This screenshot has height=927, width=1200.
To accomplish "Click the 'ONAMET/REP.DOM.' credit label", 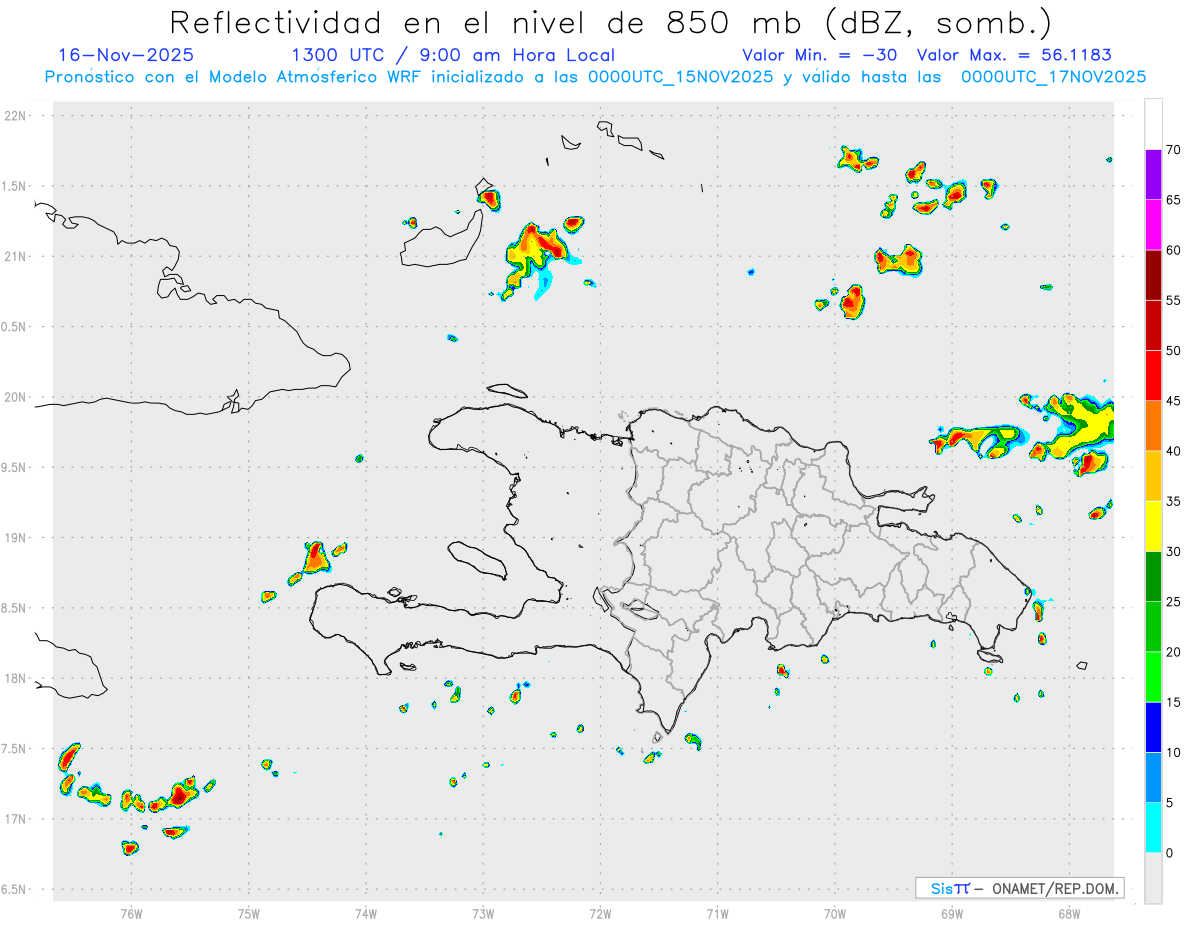I will click(1055, 888).
